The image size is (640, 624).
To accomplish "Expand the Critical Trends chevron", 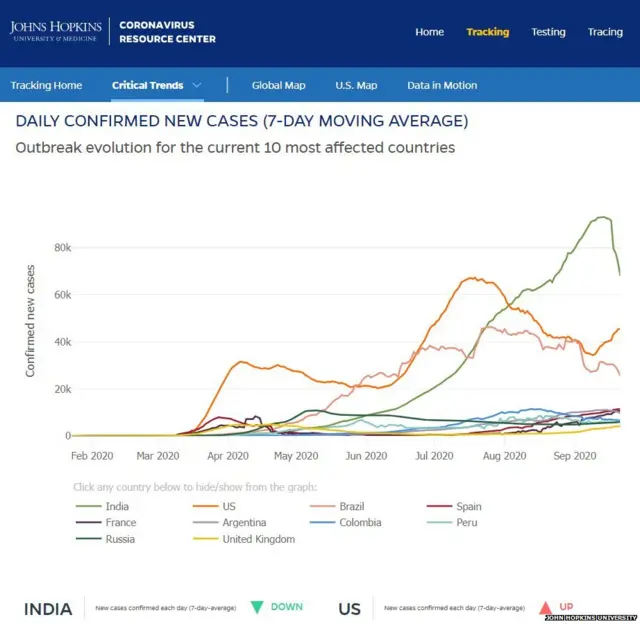I will (x=197, y=86).
